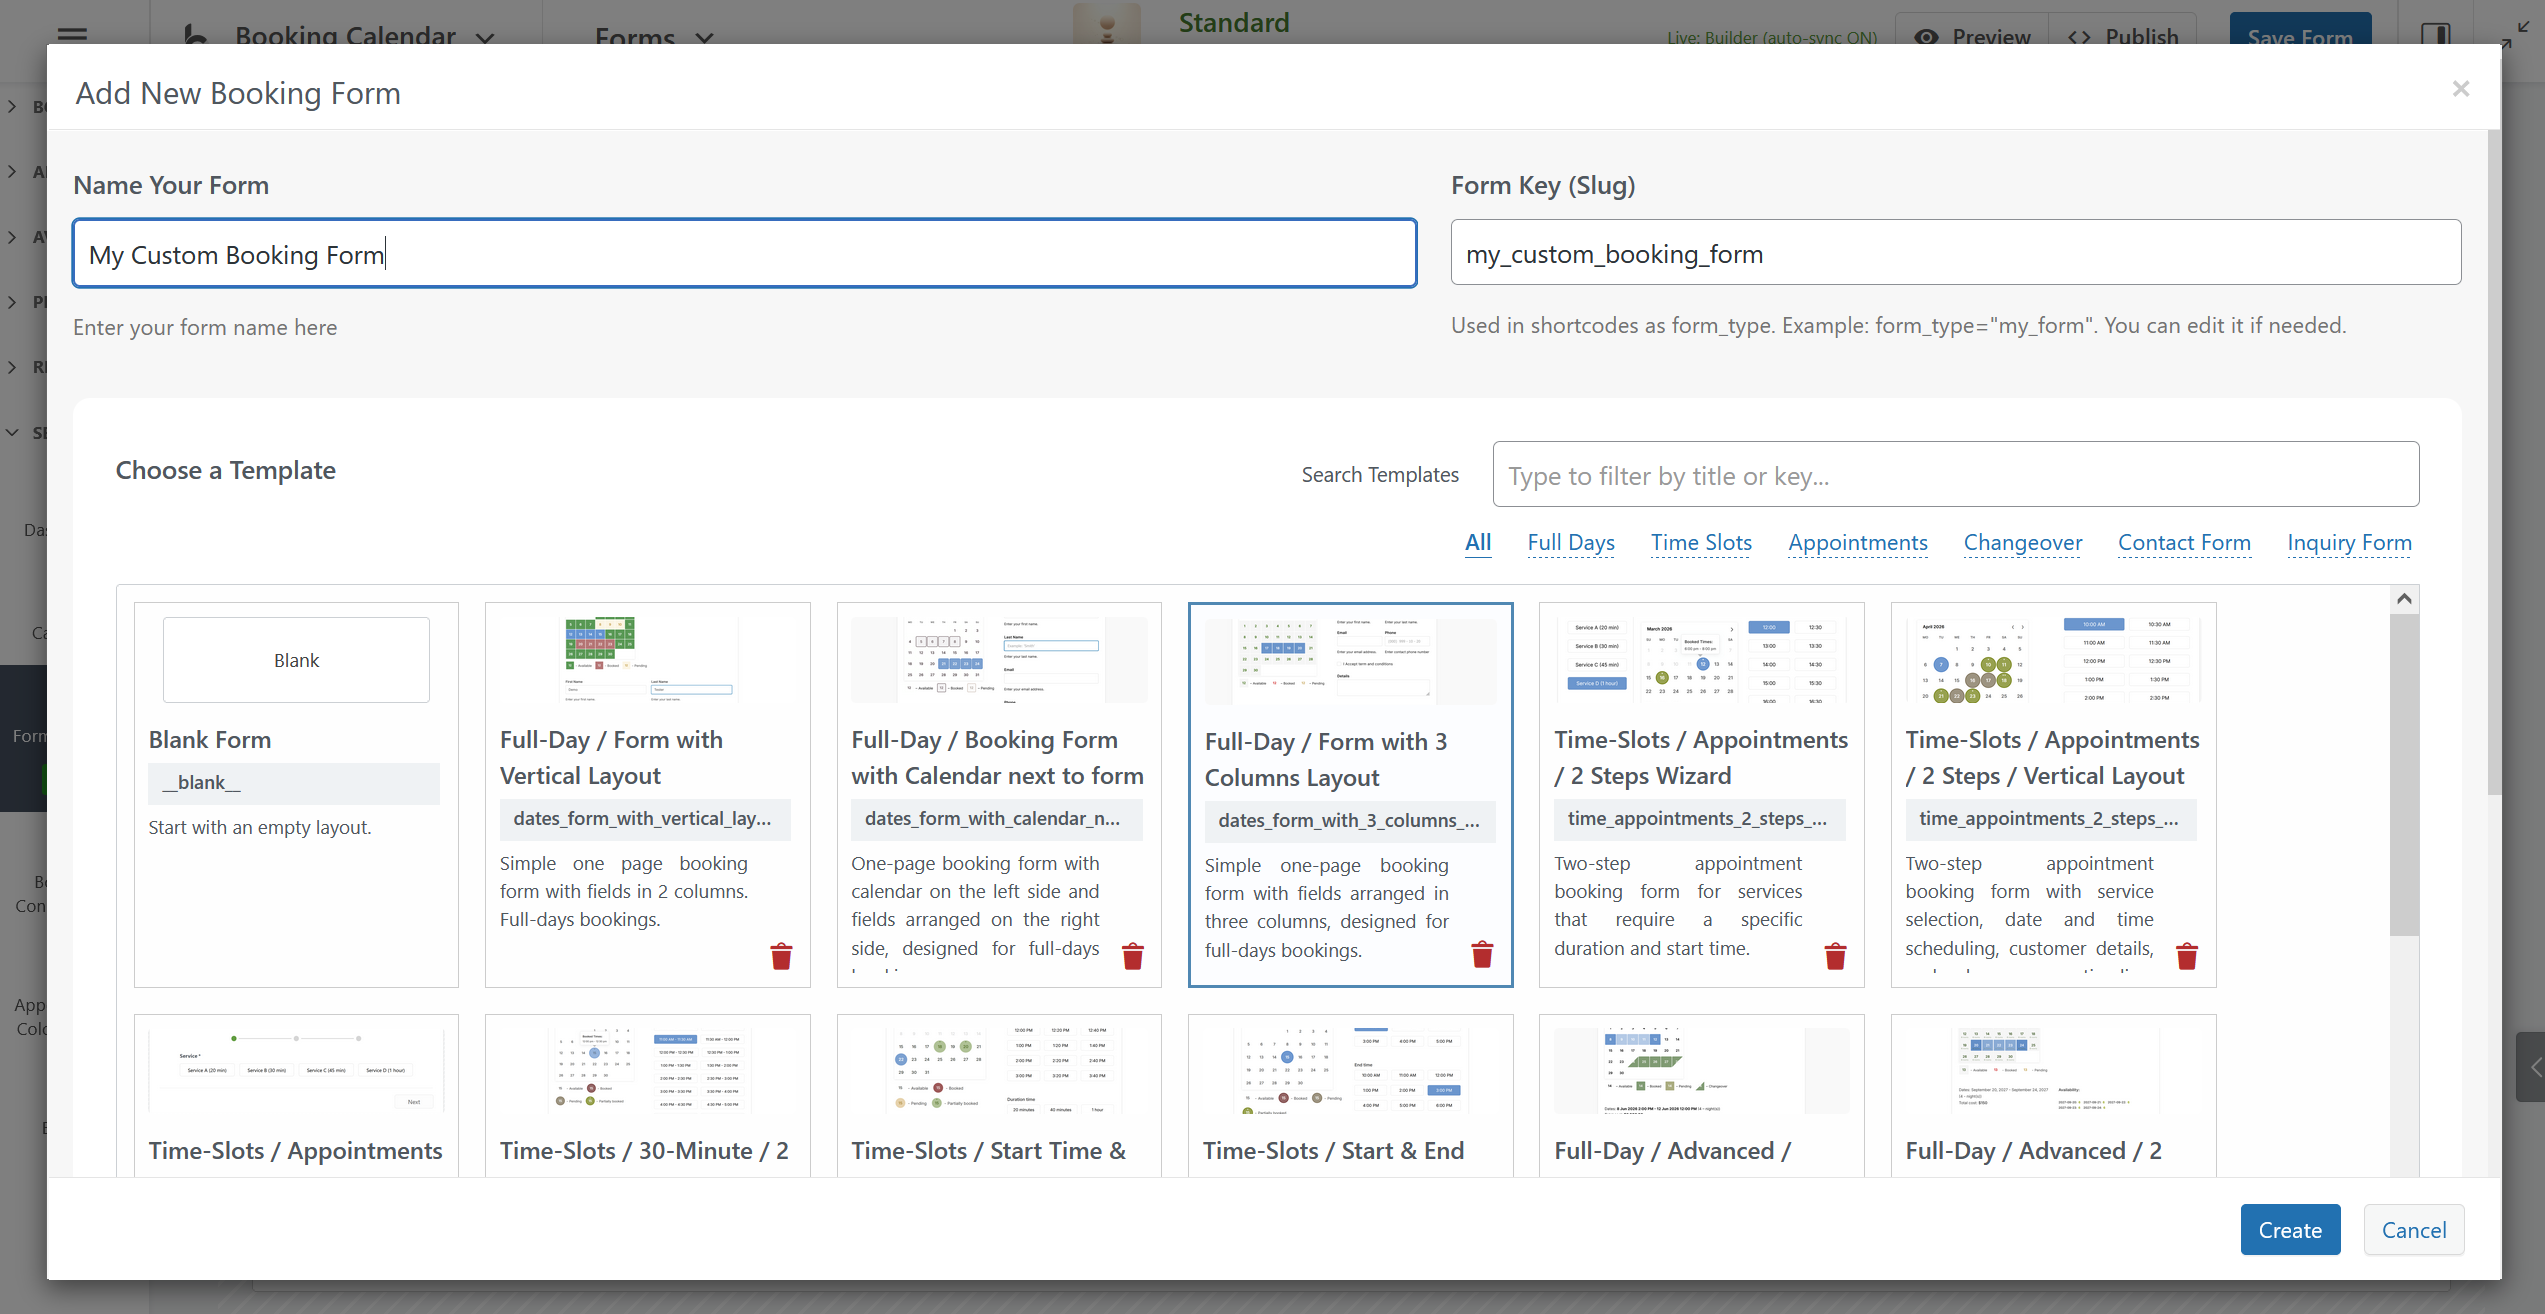Open the Booking Calendar dropdown
2545x1314 pixels.
click(x=345, y=36)
